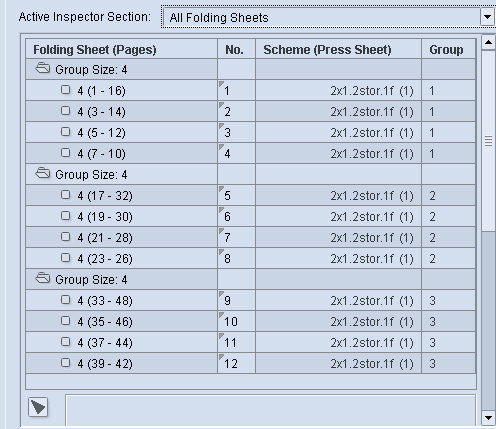Collapse the third Group Size: 4 node
Screen dimensions: 496x429
43,278
